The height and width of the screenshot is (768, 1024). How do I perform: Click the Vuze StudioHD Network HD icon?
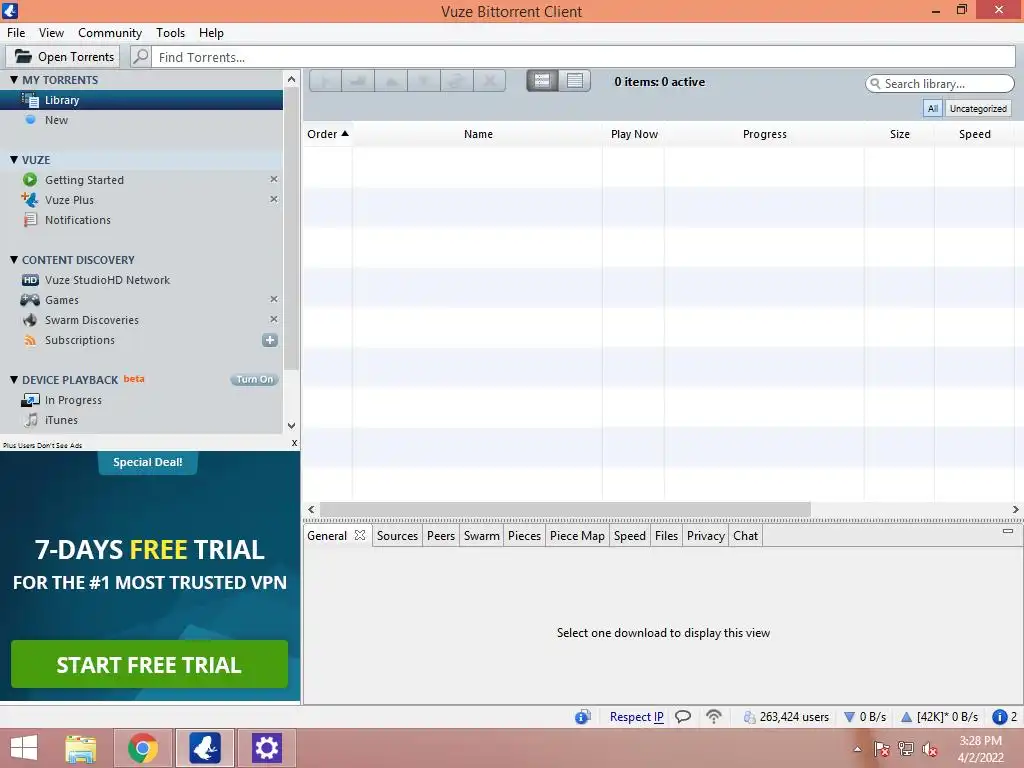[30, 280]
